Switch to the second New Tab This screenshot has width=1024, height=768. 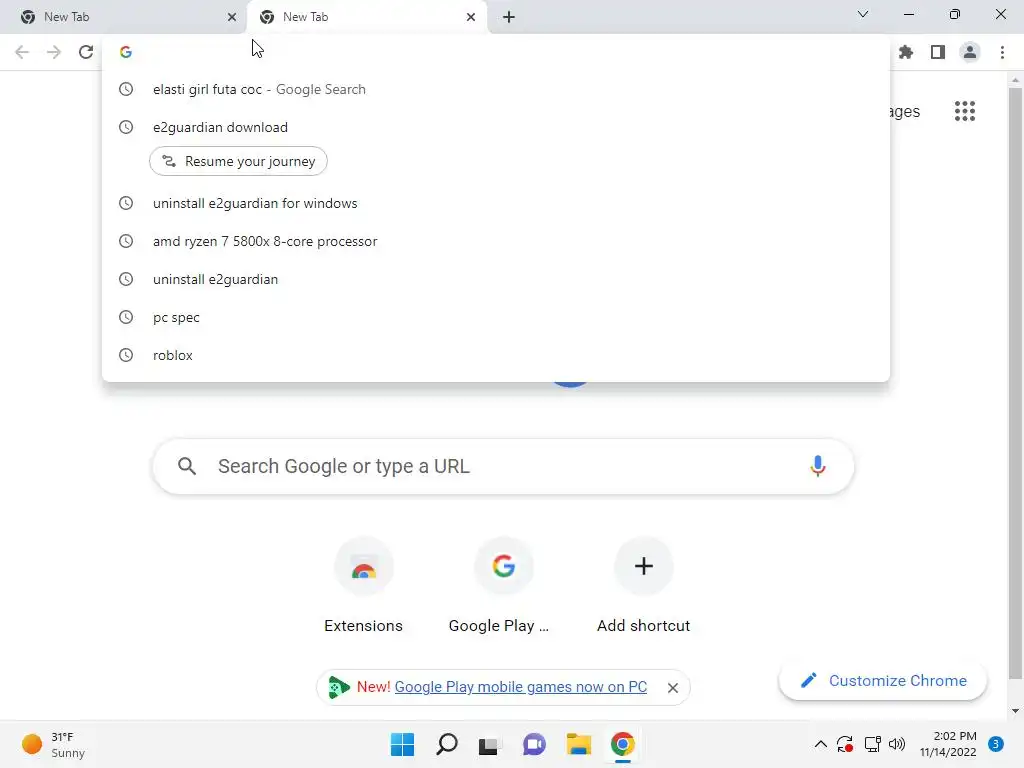(x=366, y=17)
